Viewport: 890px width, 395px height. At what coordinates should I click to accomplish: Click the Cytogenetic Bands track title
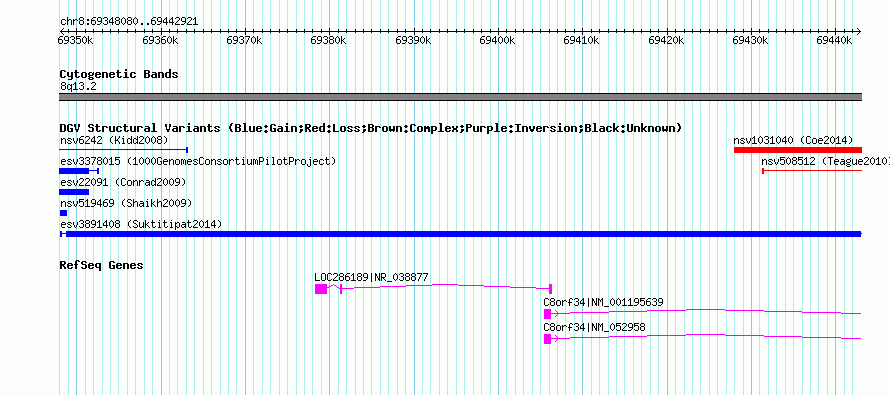119,74
